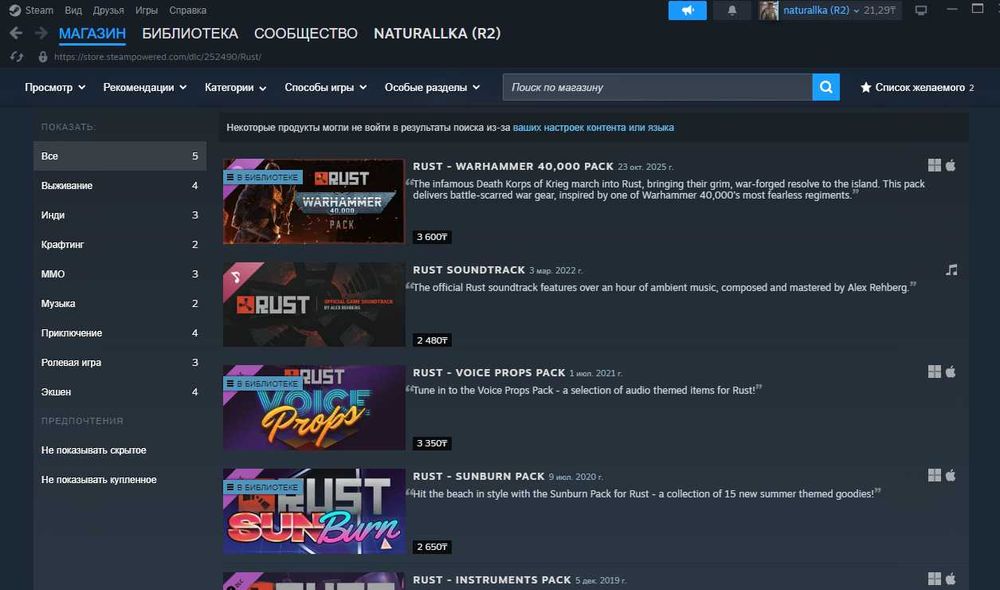This screenshot has width=1000, height=590.
Task: Go back with the left arrow
Action: 16,33
